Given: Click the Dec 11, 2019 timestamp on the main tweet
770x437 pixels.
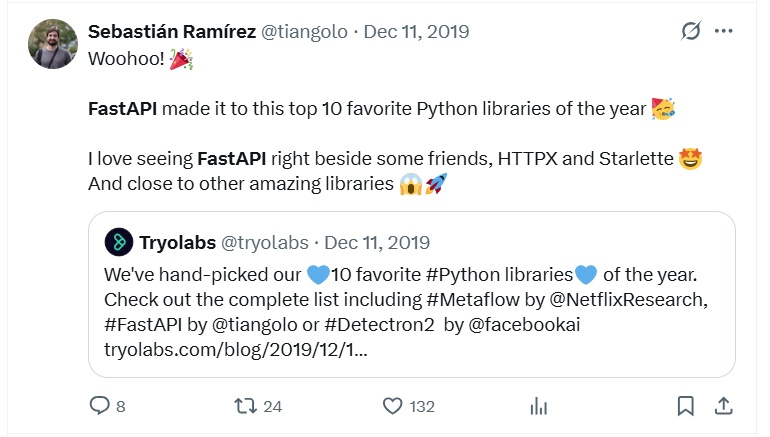Looking at the screenshot, I should pos(416,32).
